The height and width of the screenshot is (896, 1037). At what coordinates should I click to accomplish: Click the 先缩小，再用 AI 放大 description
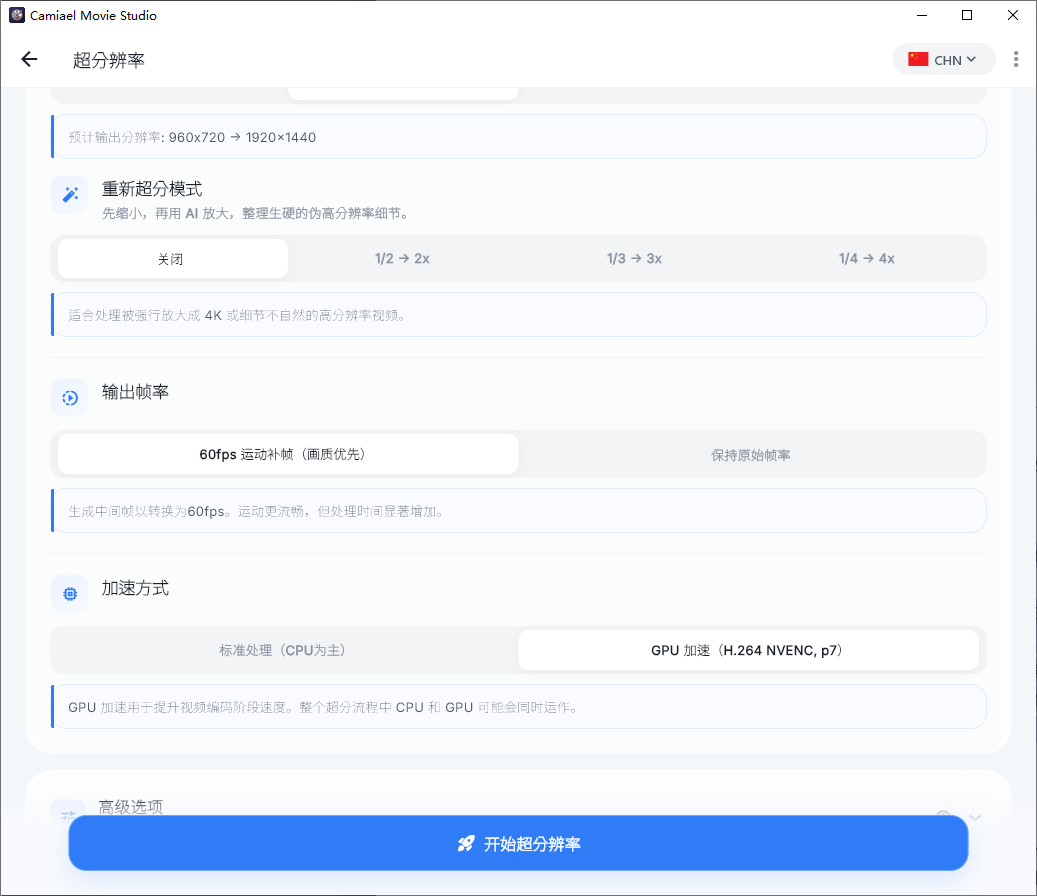[x=257, y=214]
